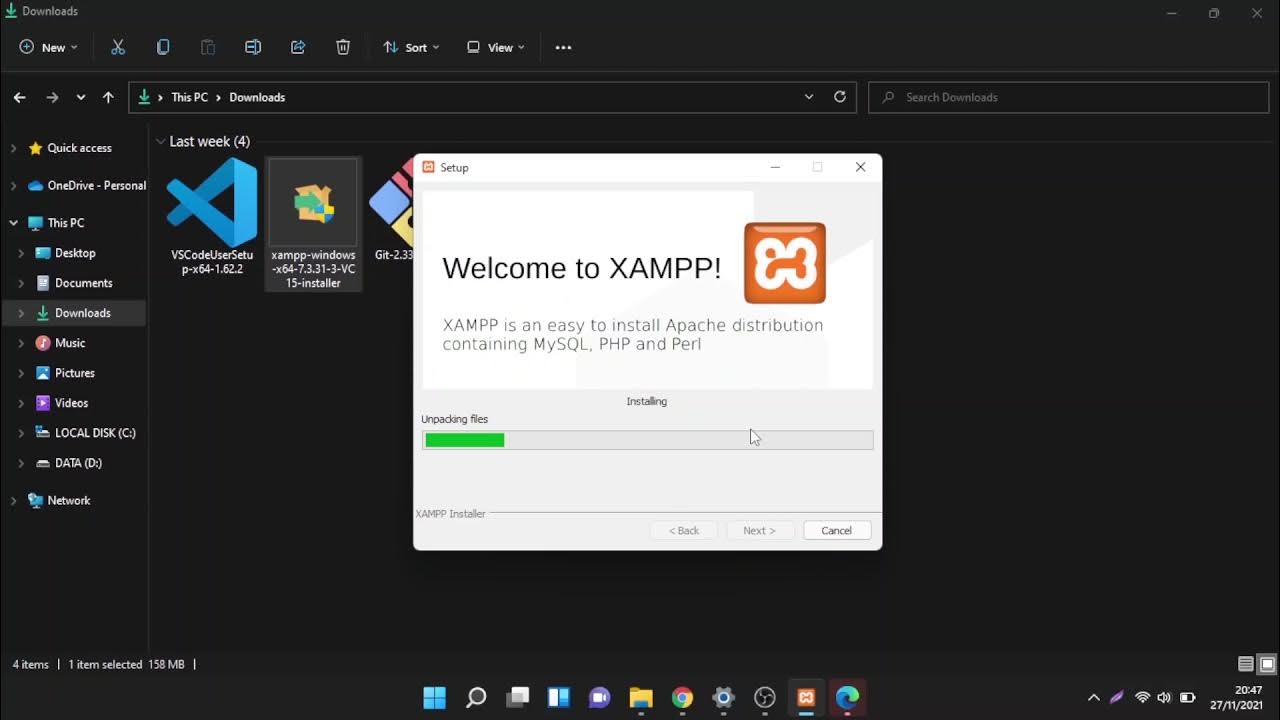
Task: Click the Share icon in Explorer toolbar
Action: click(298, 47)
